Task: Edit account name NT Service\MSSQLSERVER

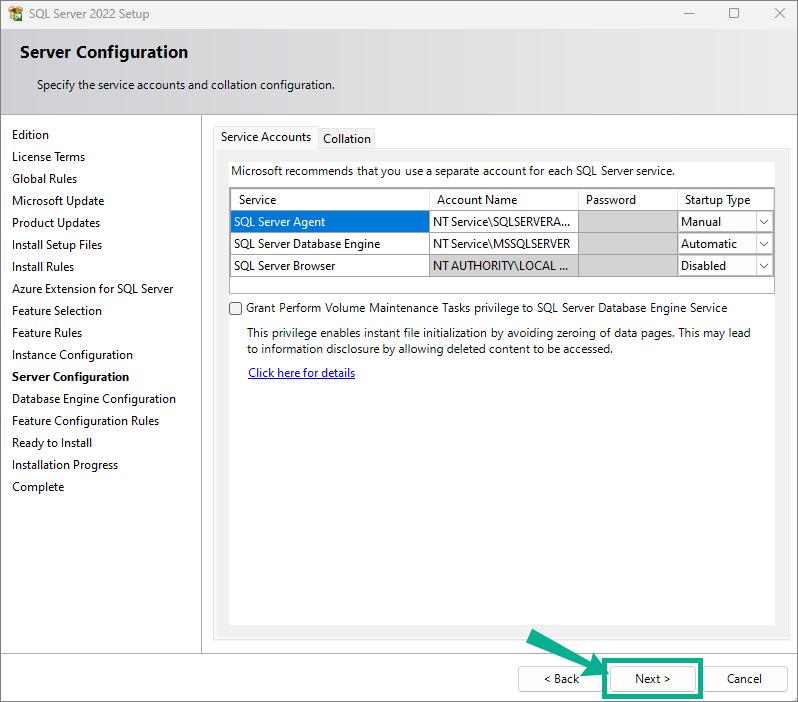Action: click(x=504, y=244)
